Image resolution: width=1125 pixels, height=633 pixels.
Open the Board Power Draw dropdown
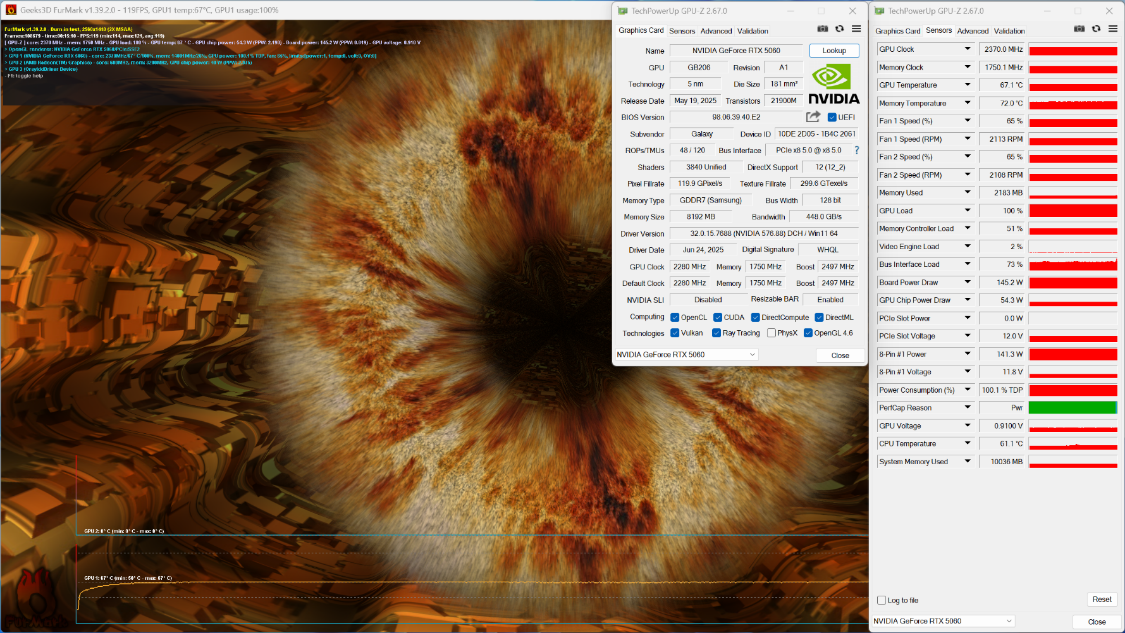point(967,282)
